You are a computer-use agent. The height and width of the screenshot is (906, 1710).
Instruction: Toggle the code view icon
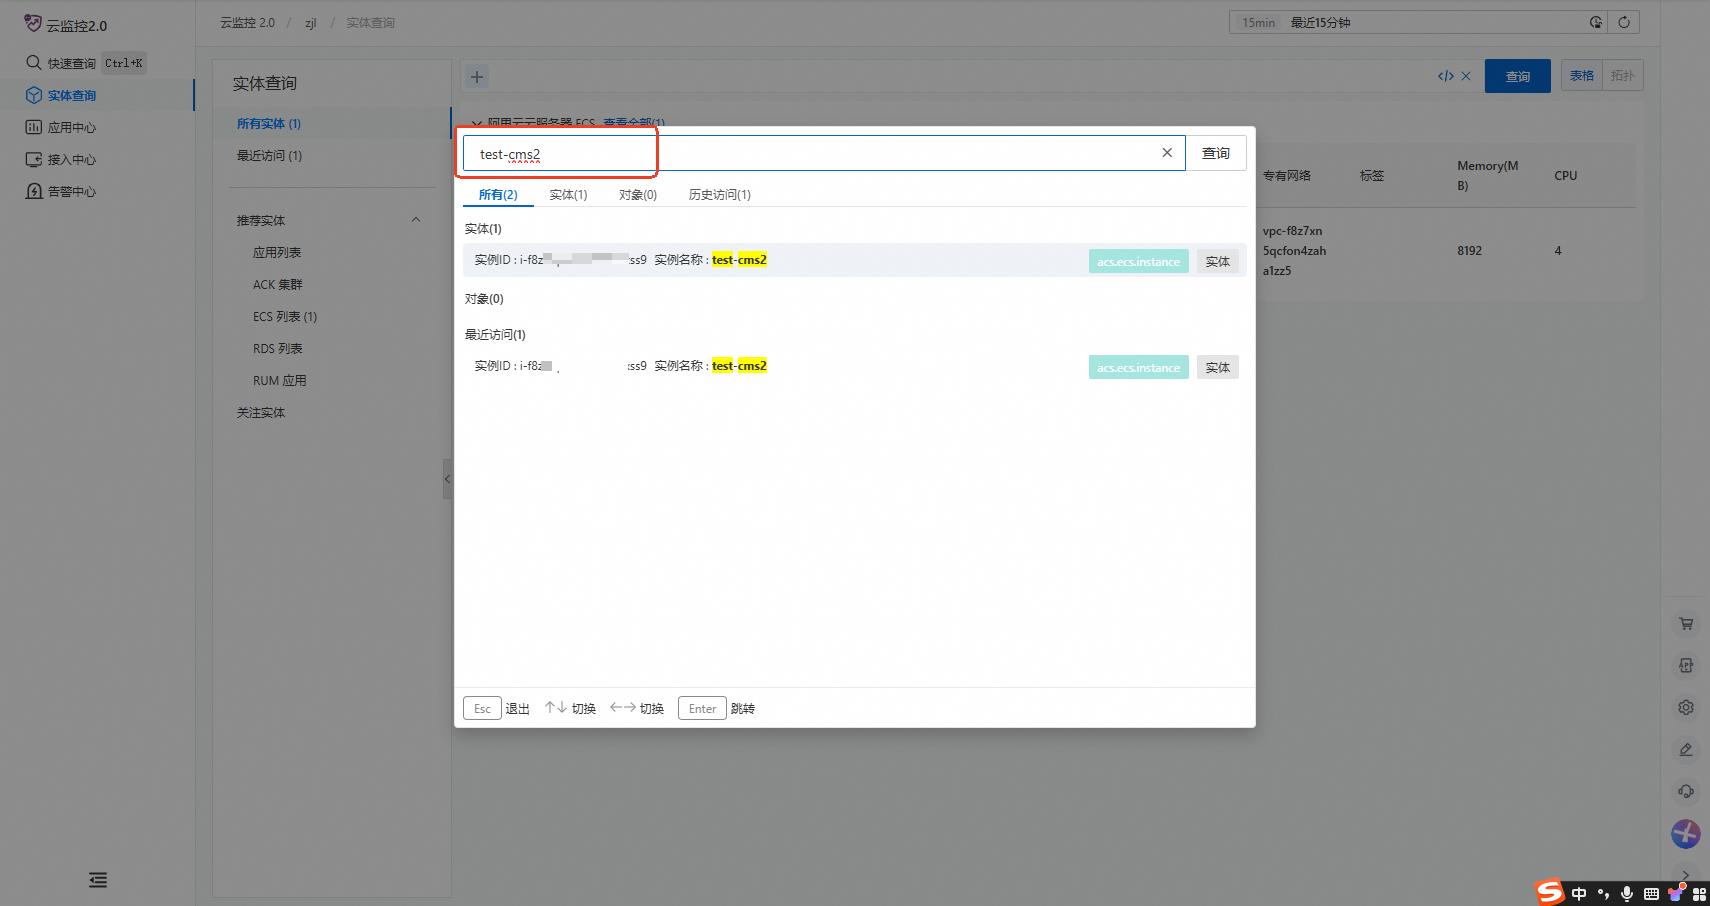point(1446,76)
